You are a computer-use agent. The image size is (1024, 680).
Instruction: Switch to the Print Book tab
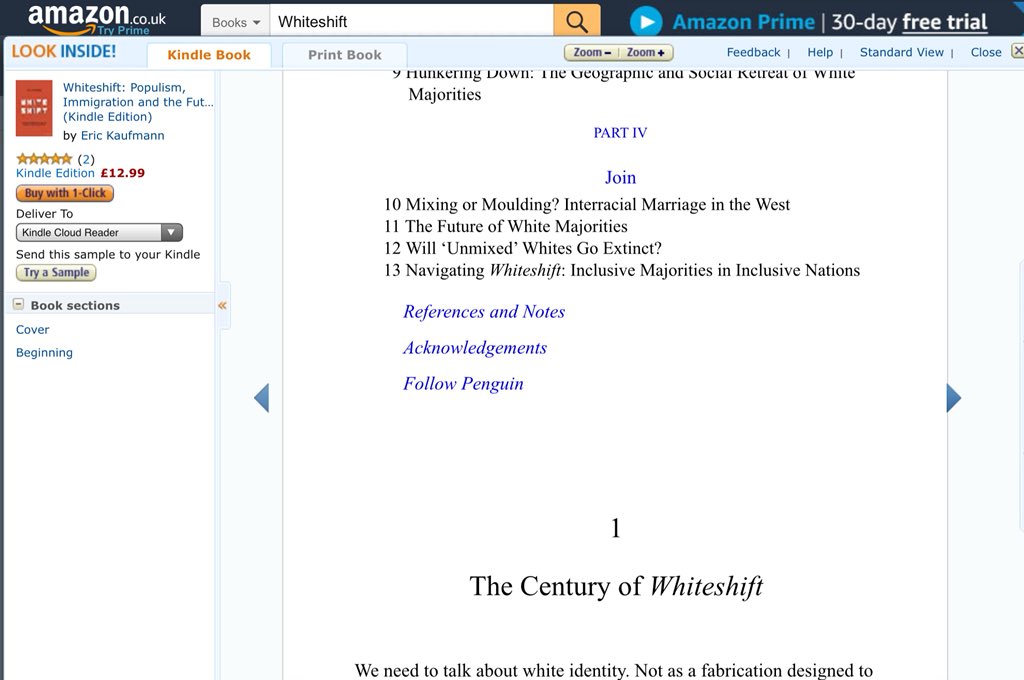tap(345, 55)
